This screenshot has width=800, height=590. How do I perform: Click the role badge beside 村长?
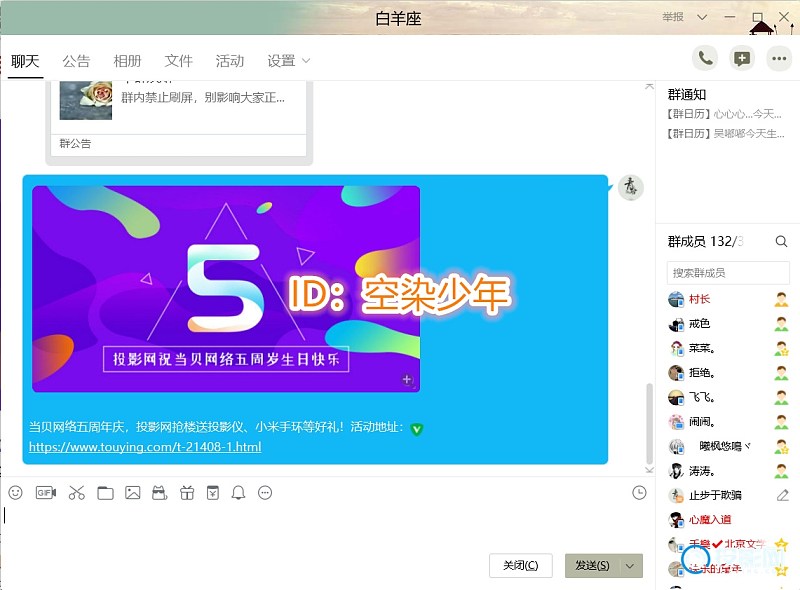(x=781, y=299)
